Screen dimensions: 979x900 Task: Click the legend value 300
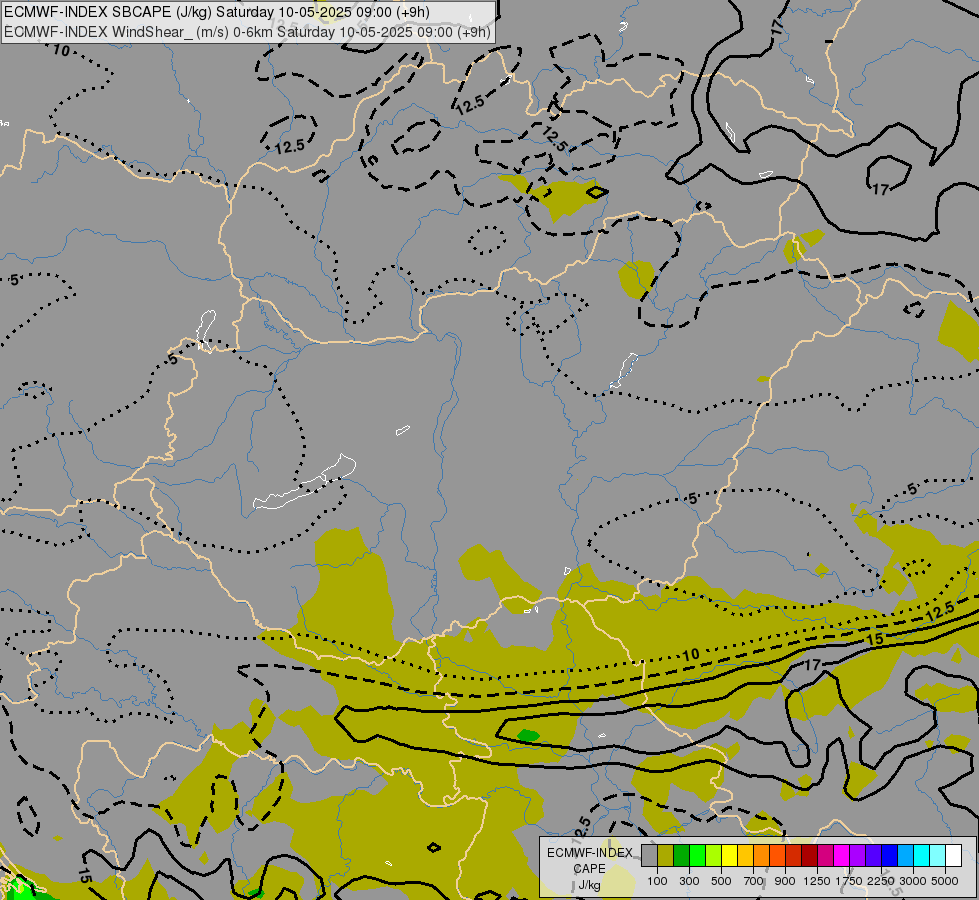tap(689, 881)
